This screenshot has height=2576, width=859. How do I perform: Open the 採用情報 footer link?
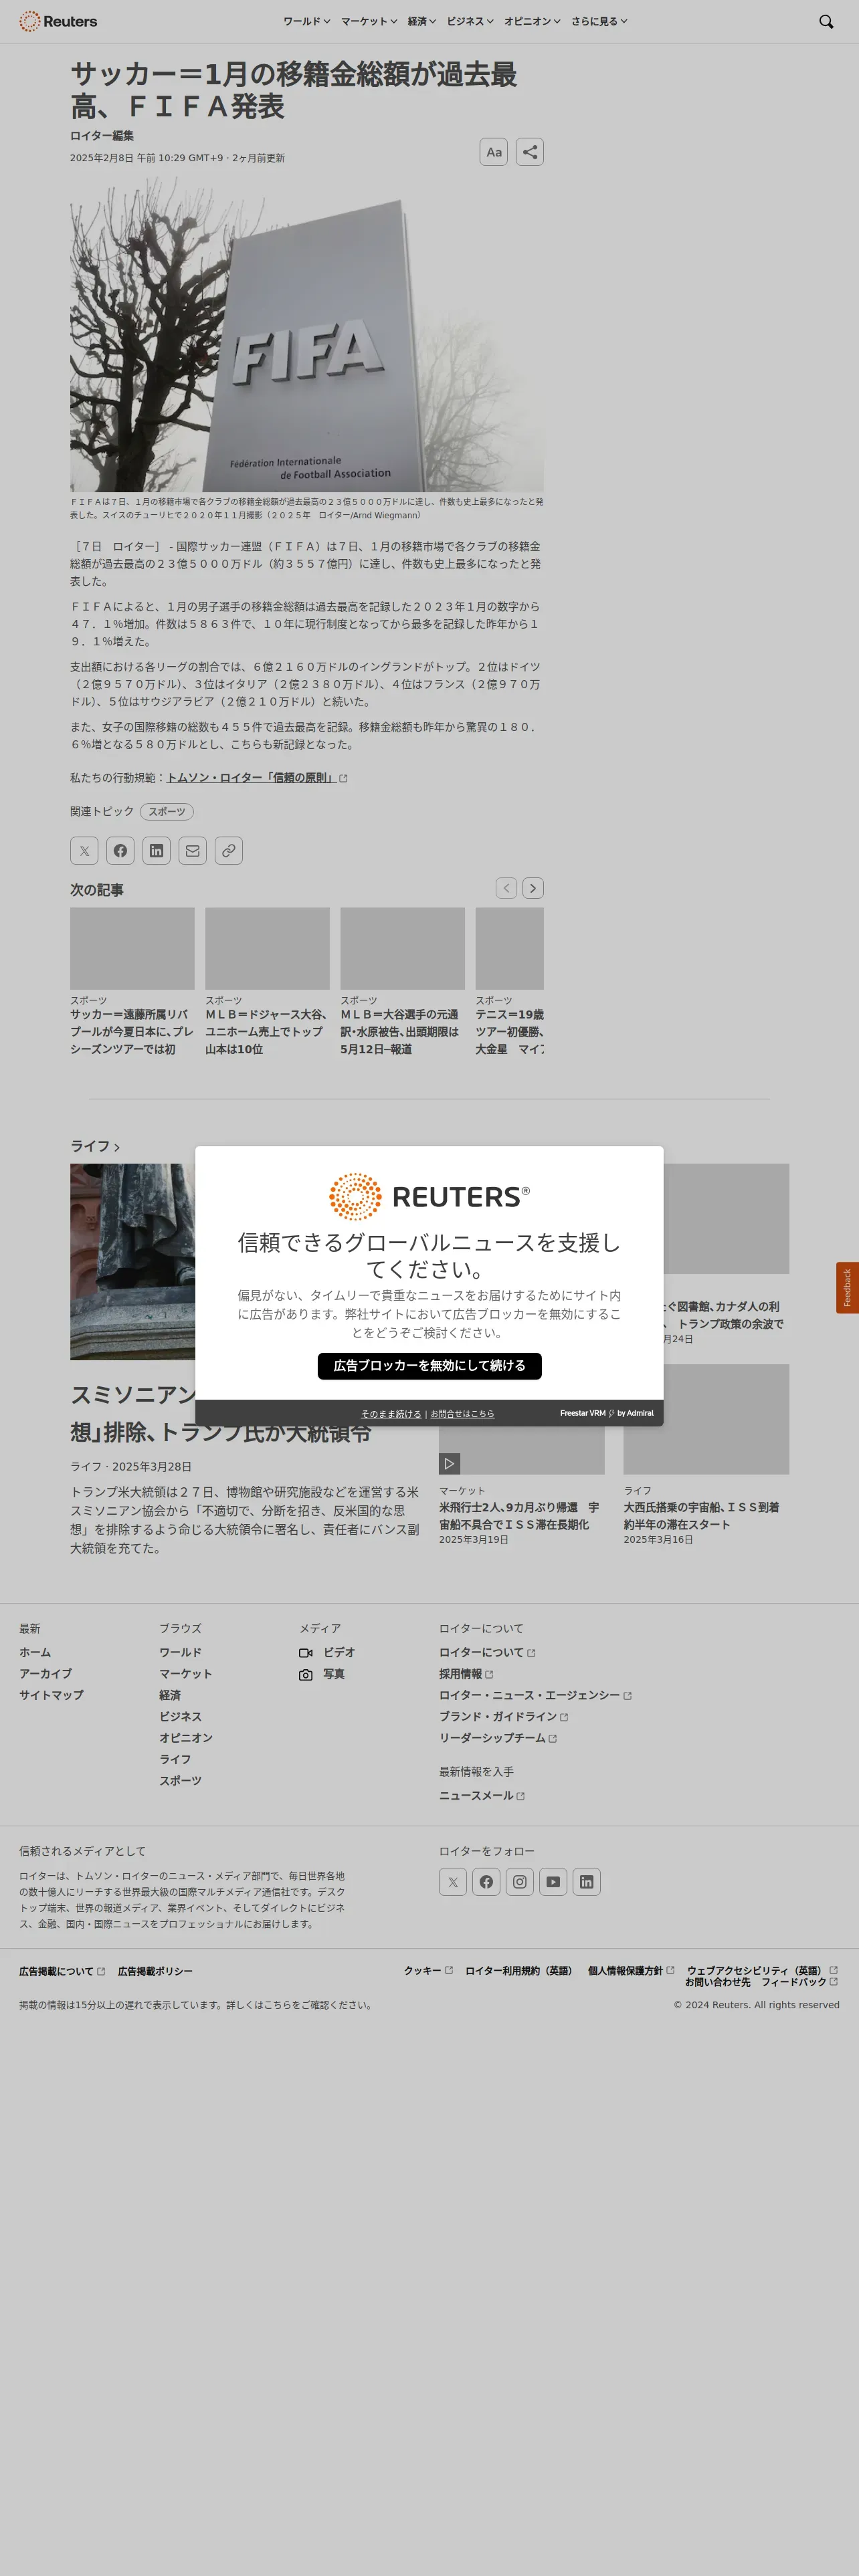[466, 1674]
